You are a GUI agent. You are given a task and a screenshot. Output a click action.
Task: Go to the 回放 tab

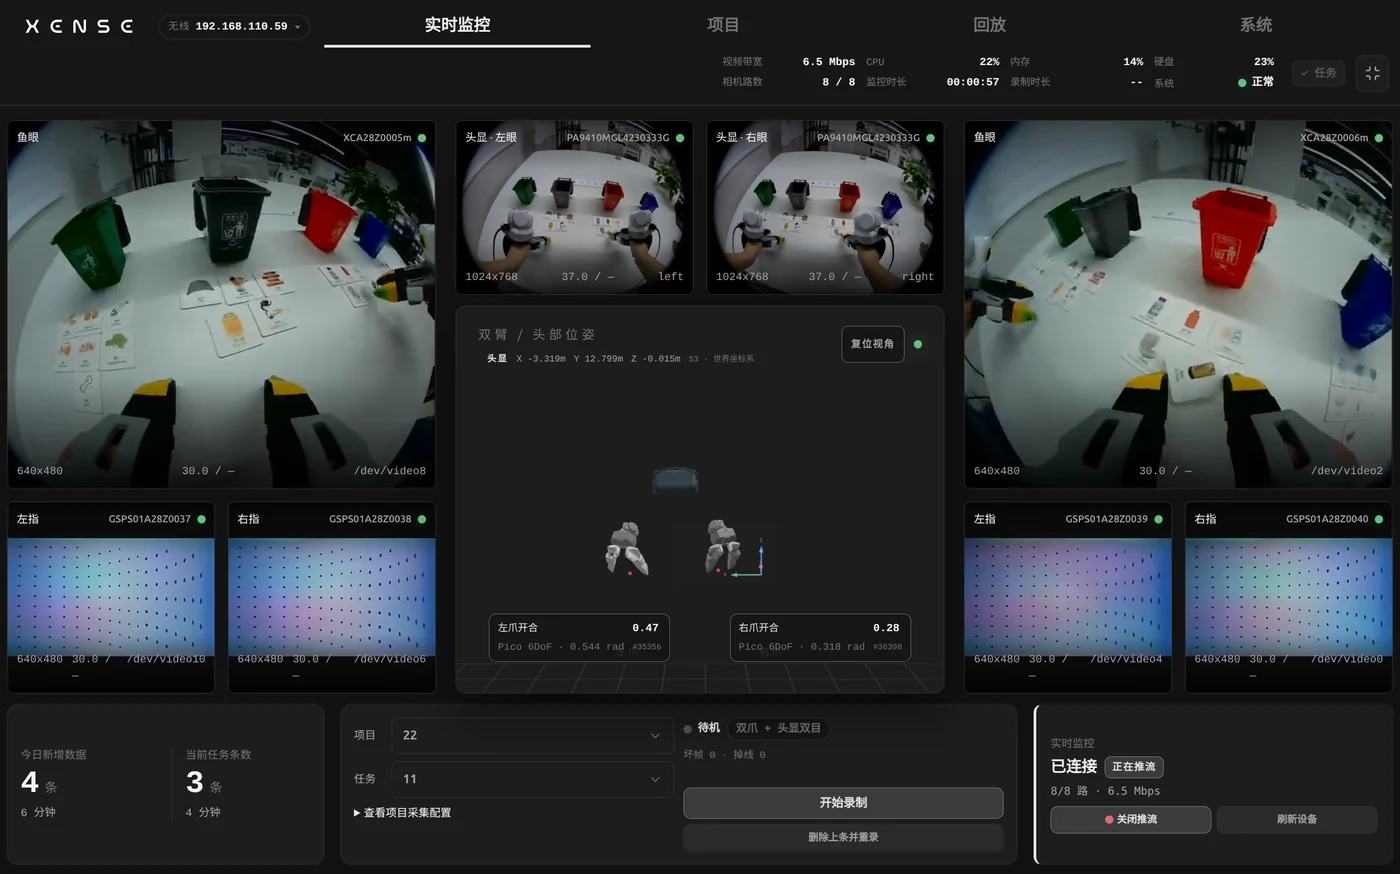pos(989,25)
